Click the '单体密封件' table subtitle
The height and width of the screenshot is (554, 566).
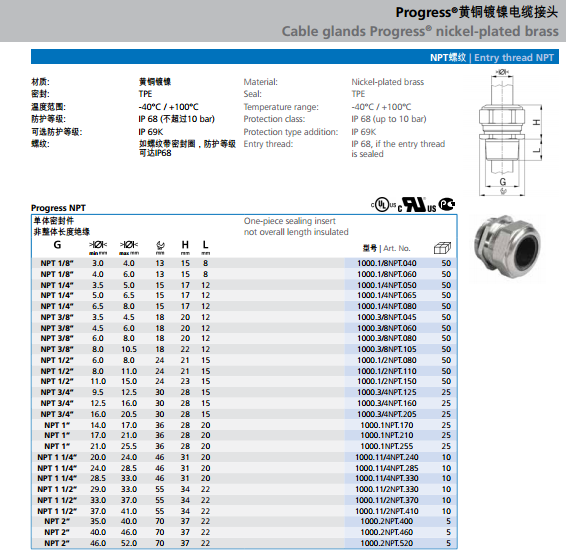[x=53, y=221]
